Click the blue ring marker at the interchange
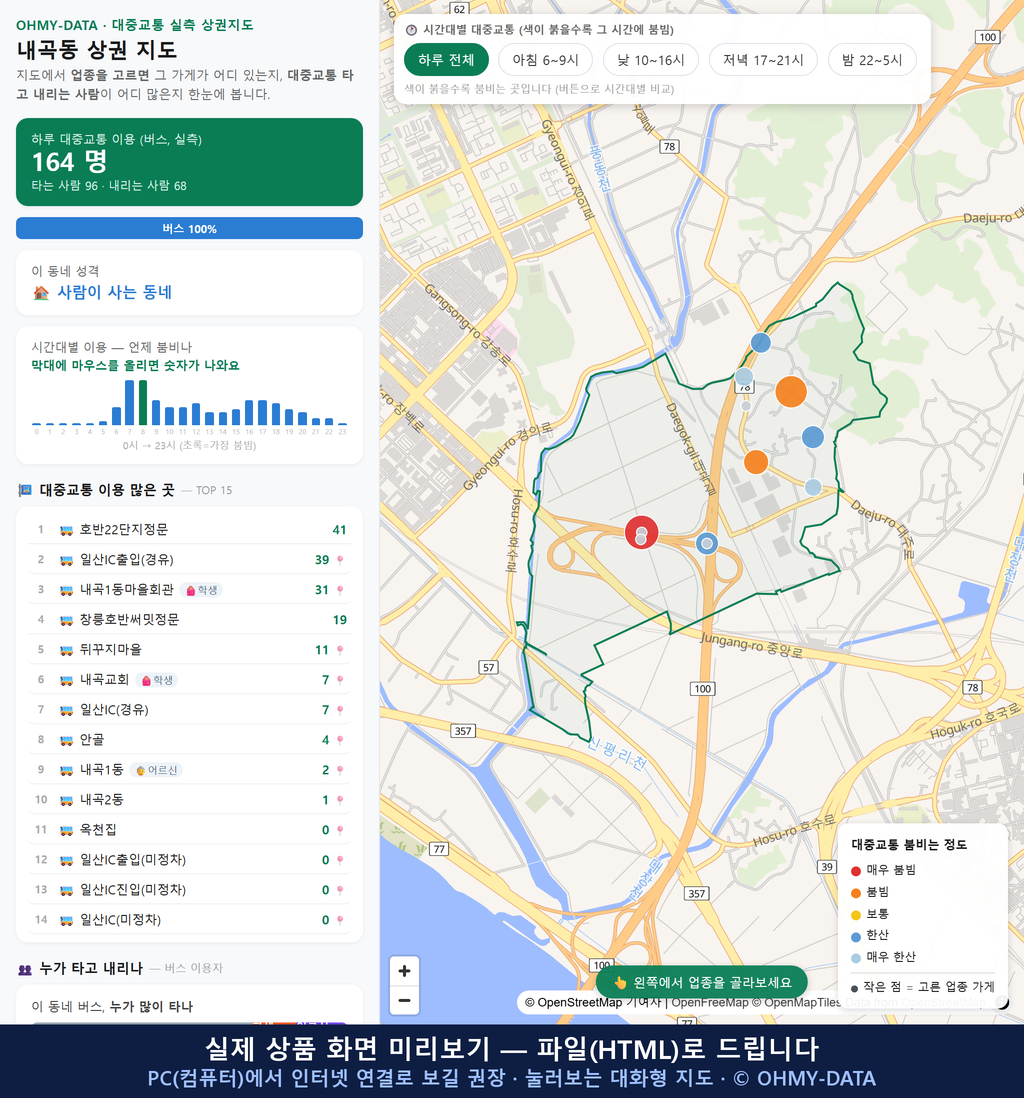1024x1098 pixels. 707,543
